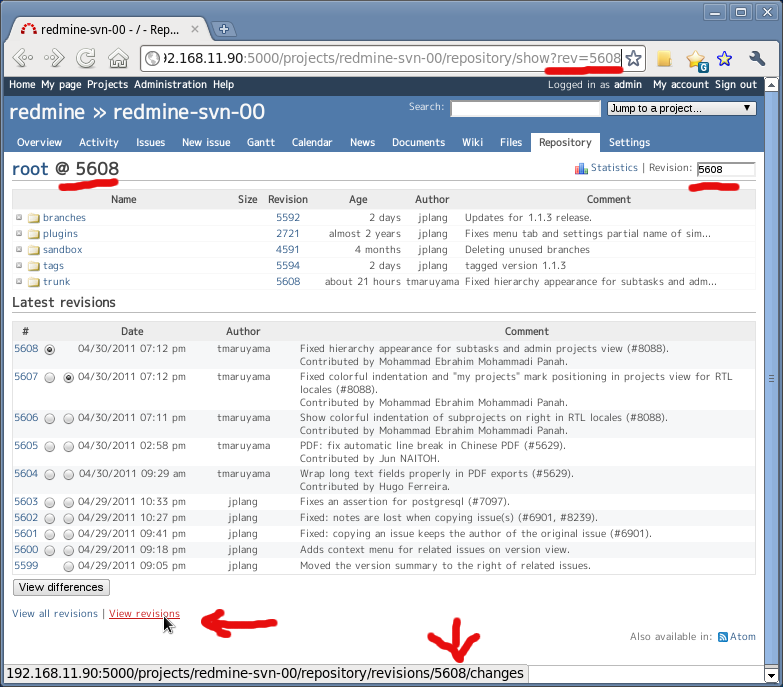Open the Calendar tab

pyautogui.click(x=312, y=142)
